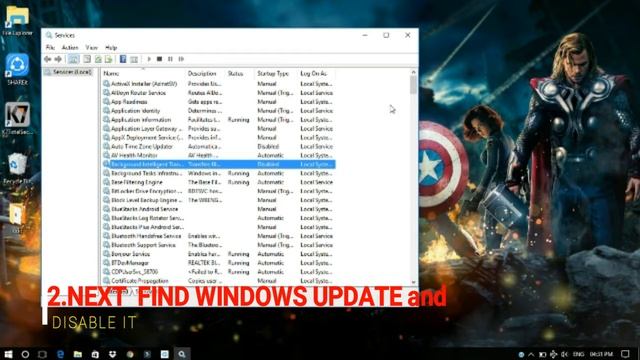
Task: Click the Cortana circle taskbar icon
Action: click(25, 354)
